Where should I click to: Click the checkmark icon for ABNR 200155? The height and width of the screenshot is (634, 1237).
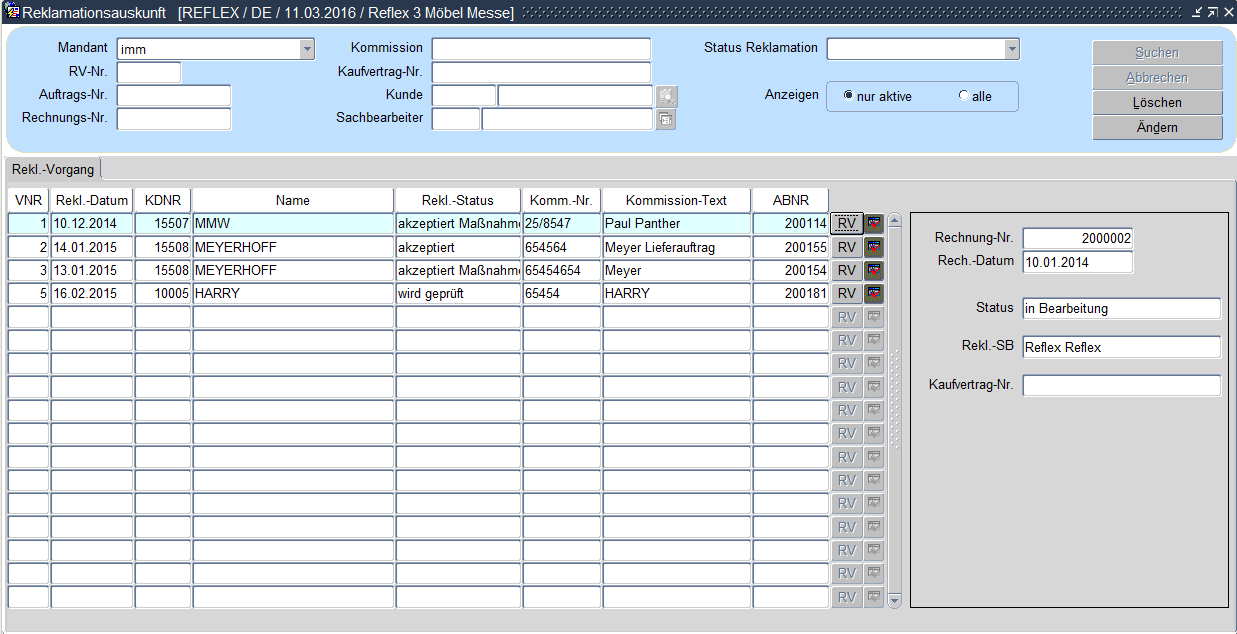pyautogui.click(x=874, y=247)
